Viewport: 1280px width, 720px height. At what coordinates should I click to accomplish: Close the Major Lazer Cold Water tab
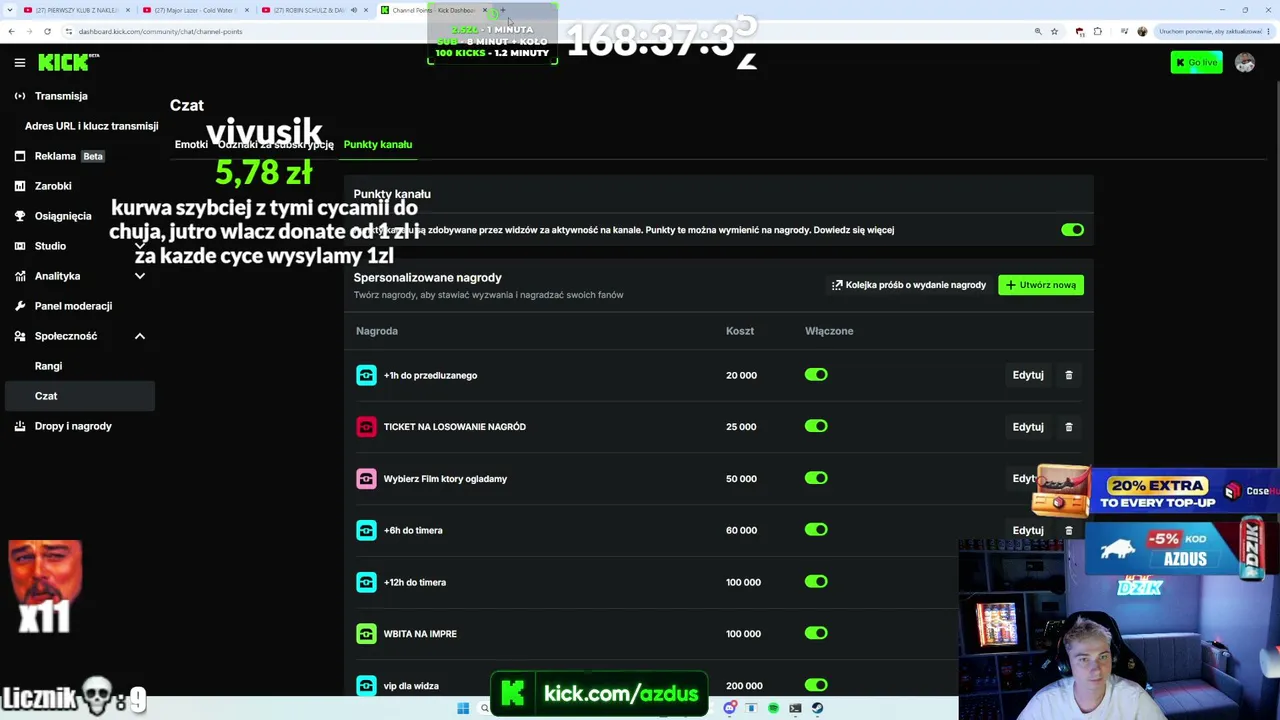click(x=247, y=10)
